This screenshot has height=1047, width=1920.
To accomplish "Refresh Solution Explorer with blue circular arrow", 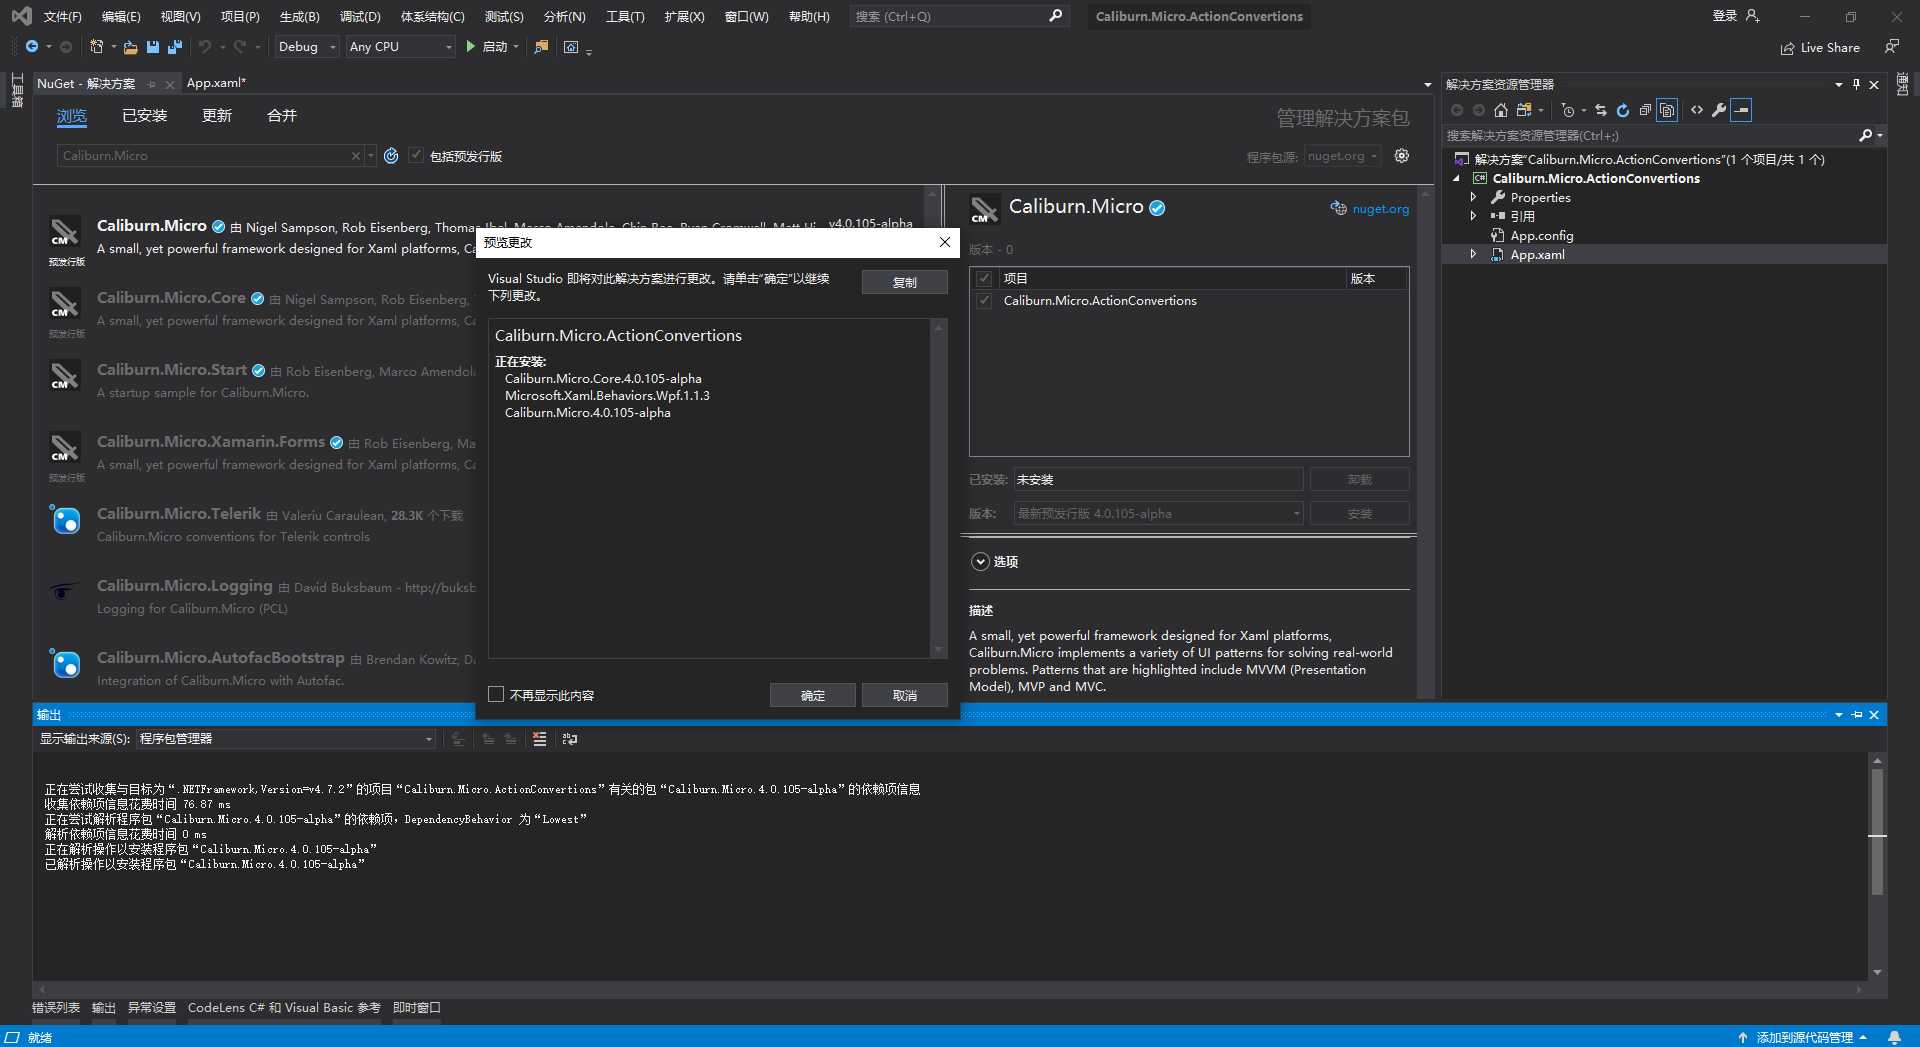I will click(1623, 110).
